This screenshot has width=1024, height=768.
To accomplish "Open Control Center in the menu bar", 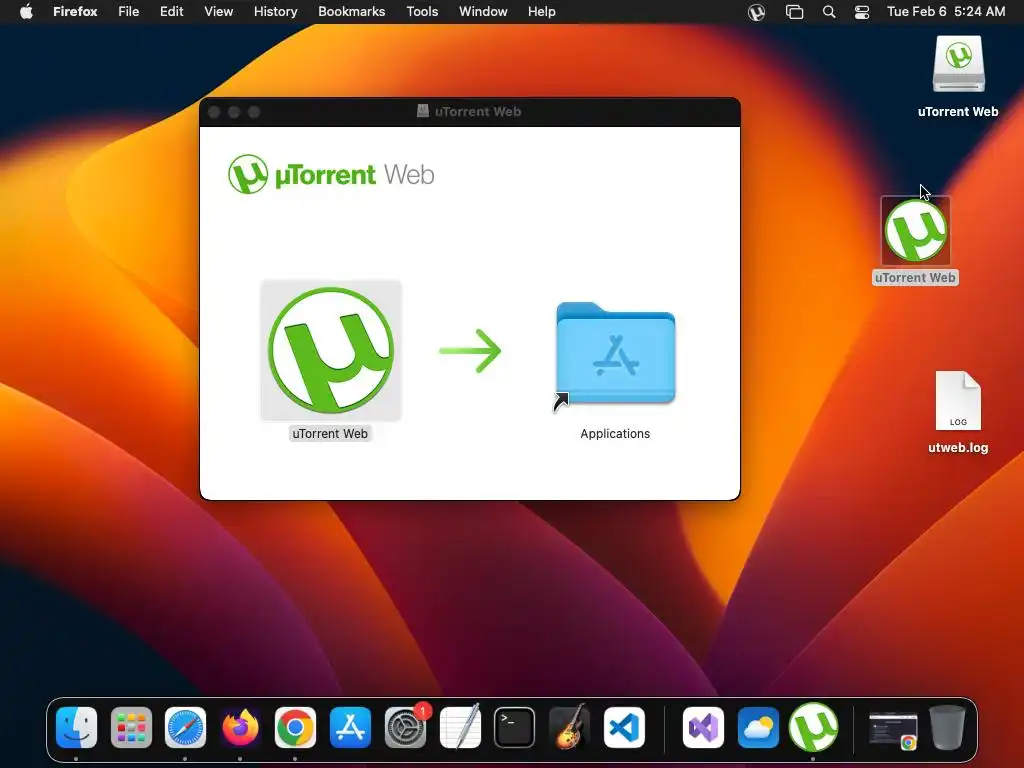I will pos(862,12).
